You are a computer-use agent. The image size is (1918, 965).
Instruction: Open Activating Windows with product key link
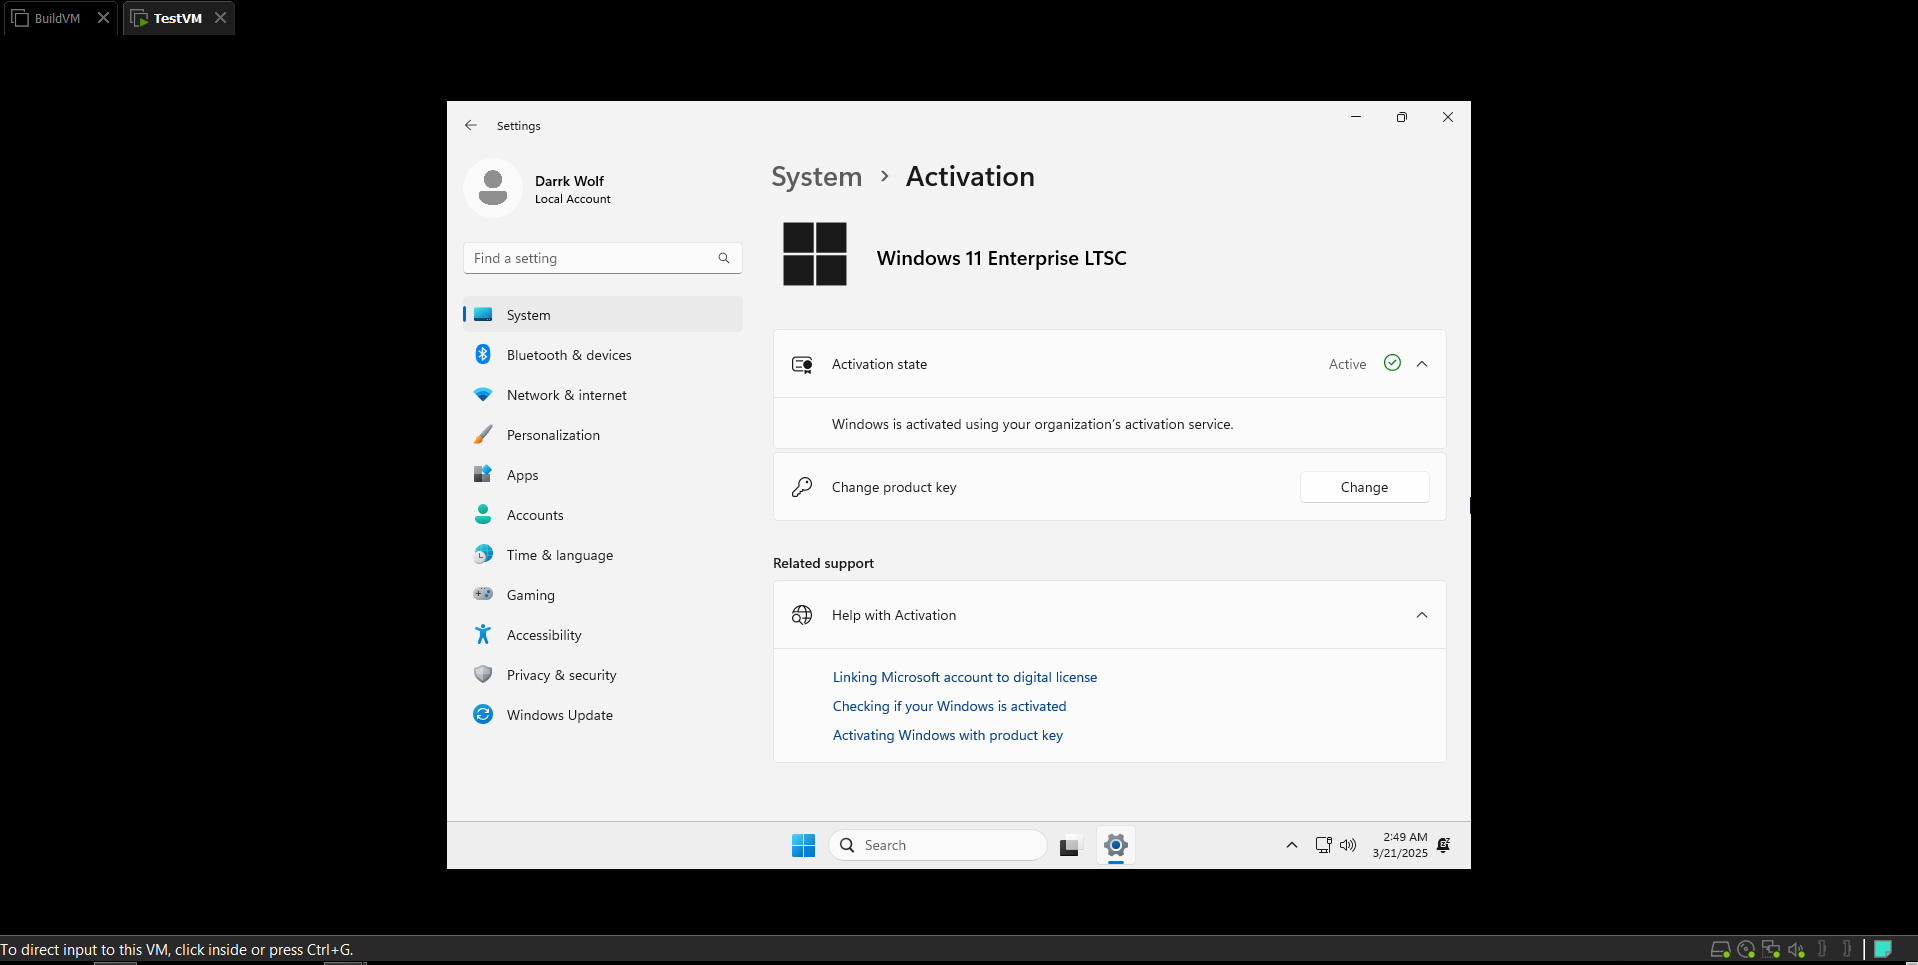(x=947, y=735)
